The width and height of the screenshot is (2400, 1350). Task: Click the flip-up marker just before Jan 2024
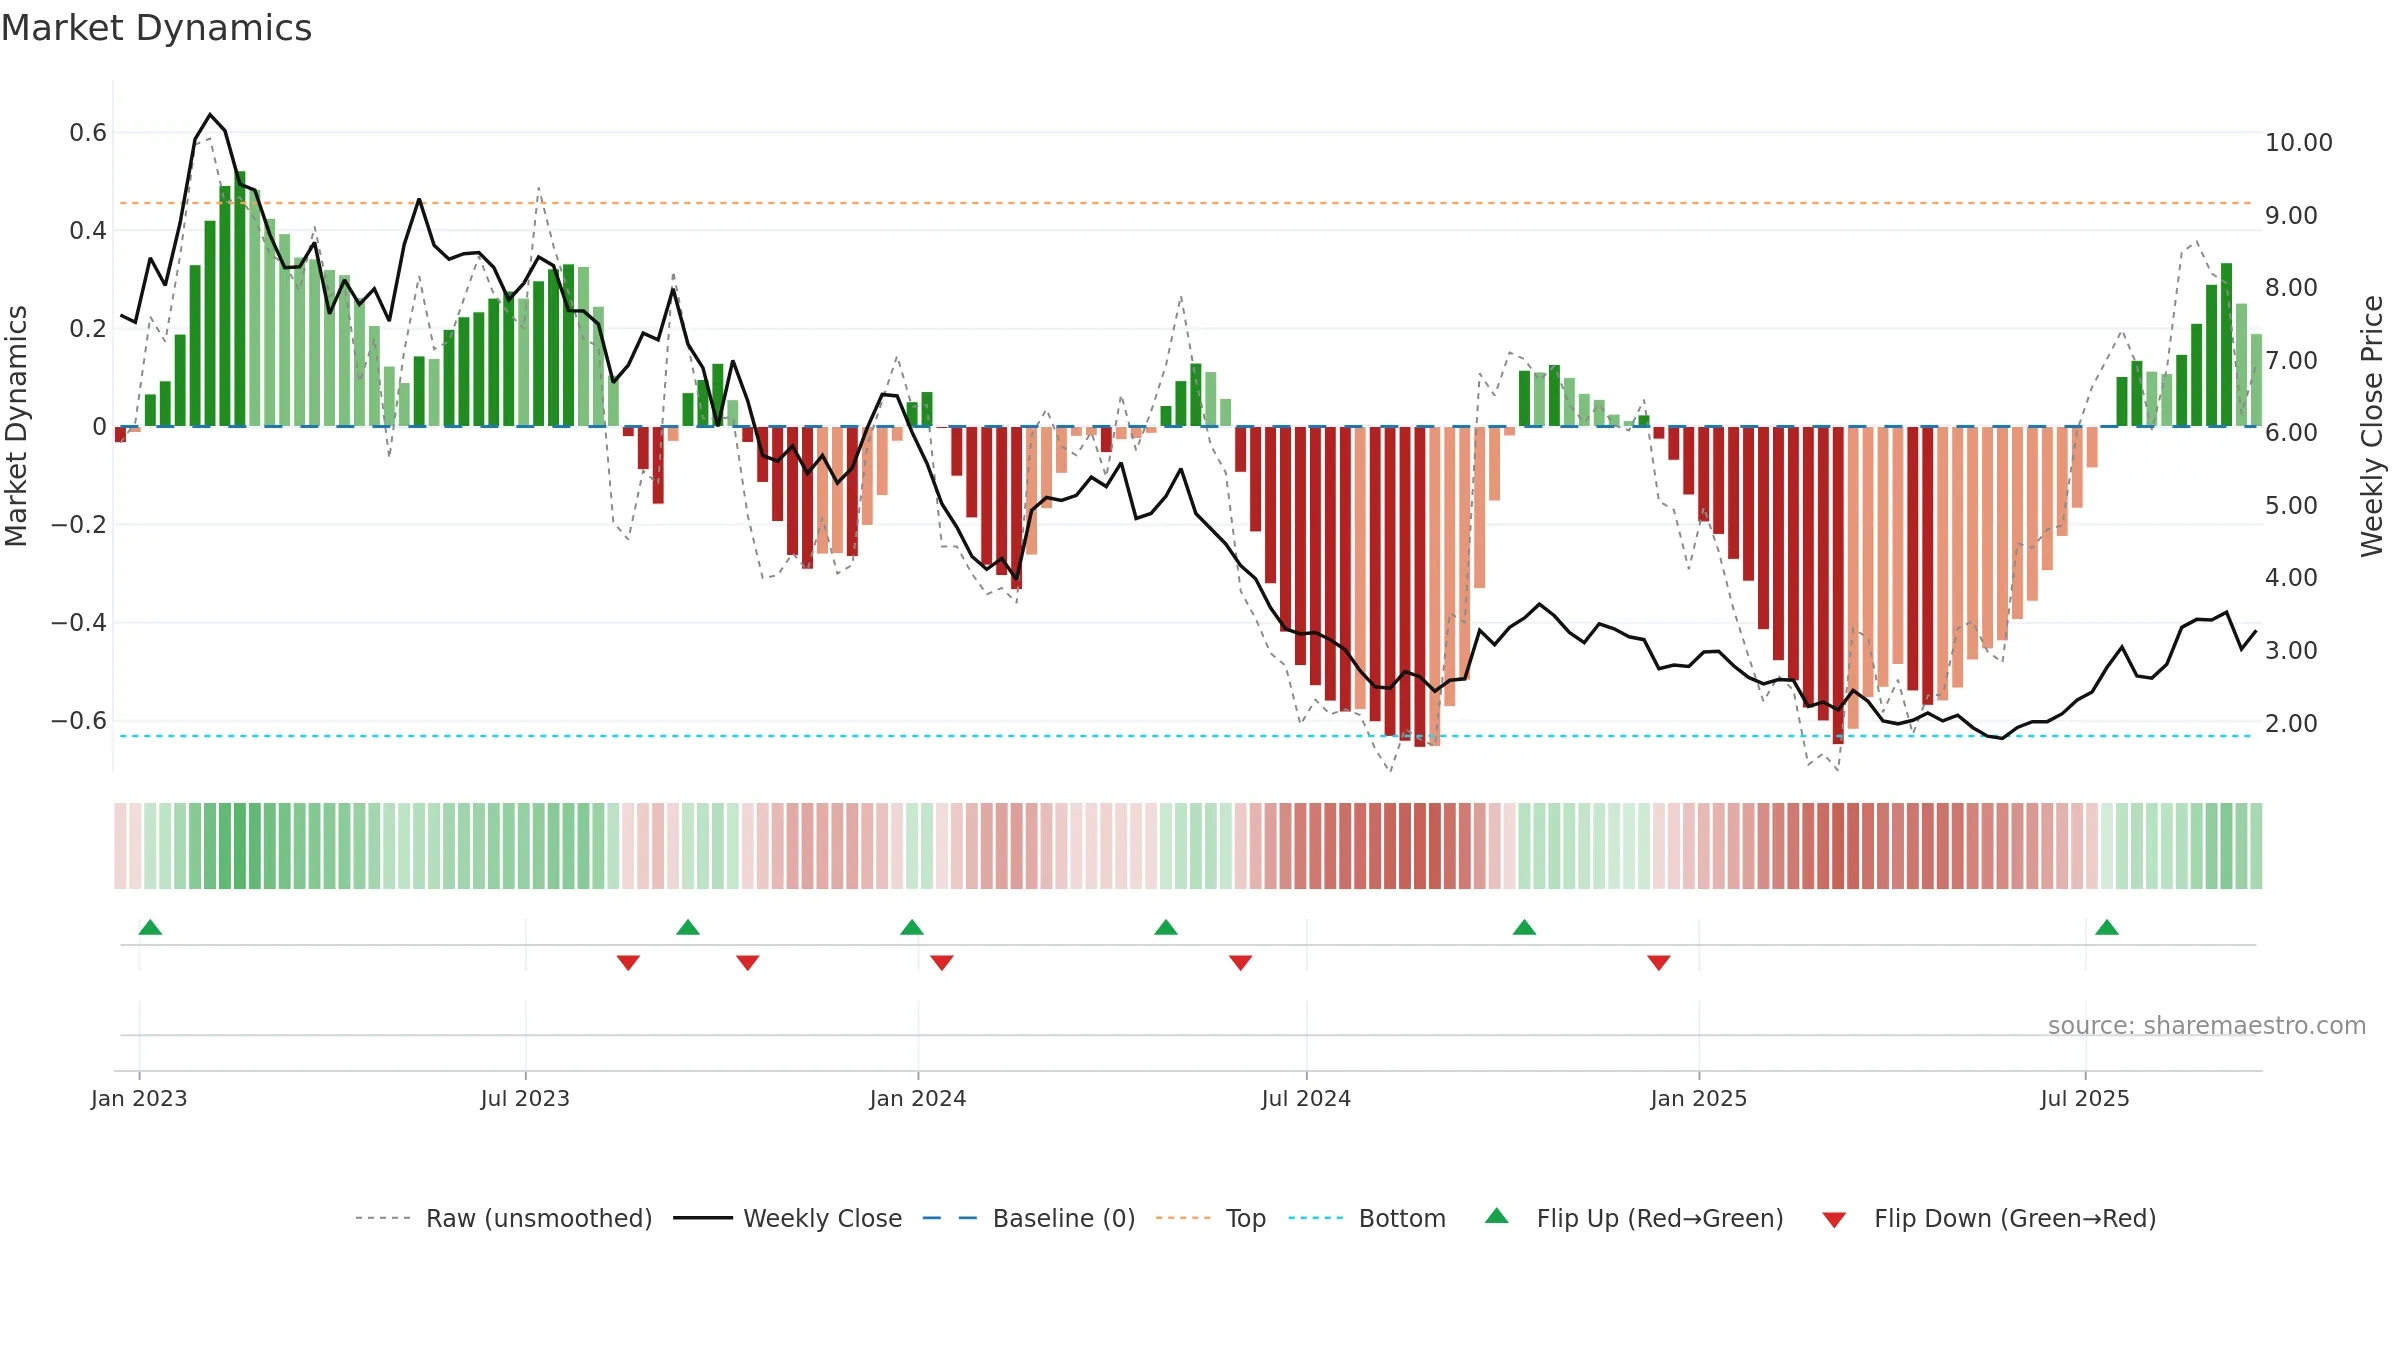click(x=912, y=927)
